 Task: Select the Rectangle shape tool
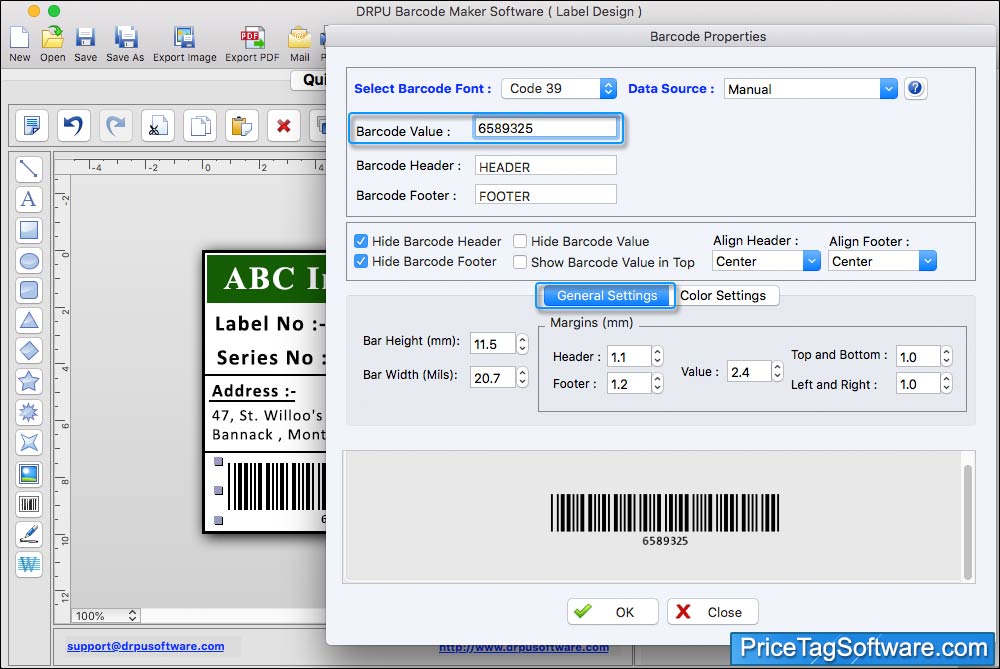[x=29, y=230]
